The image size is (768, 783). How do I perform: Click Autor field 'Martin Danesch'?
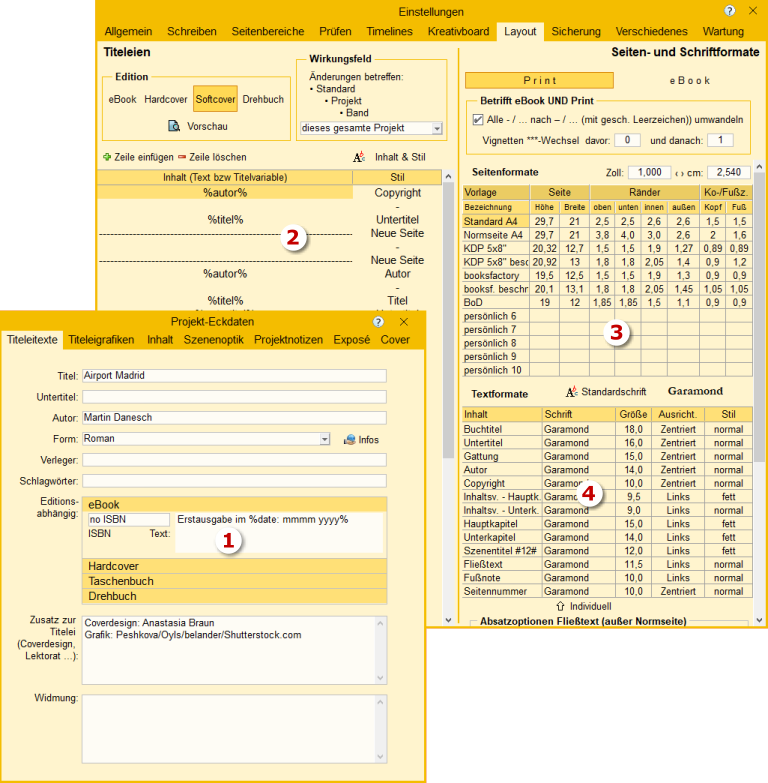coord(234,417)
